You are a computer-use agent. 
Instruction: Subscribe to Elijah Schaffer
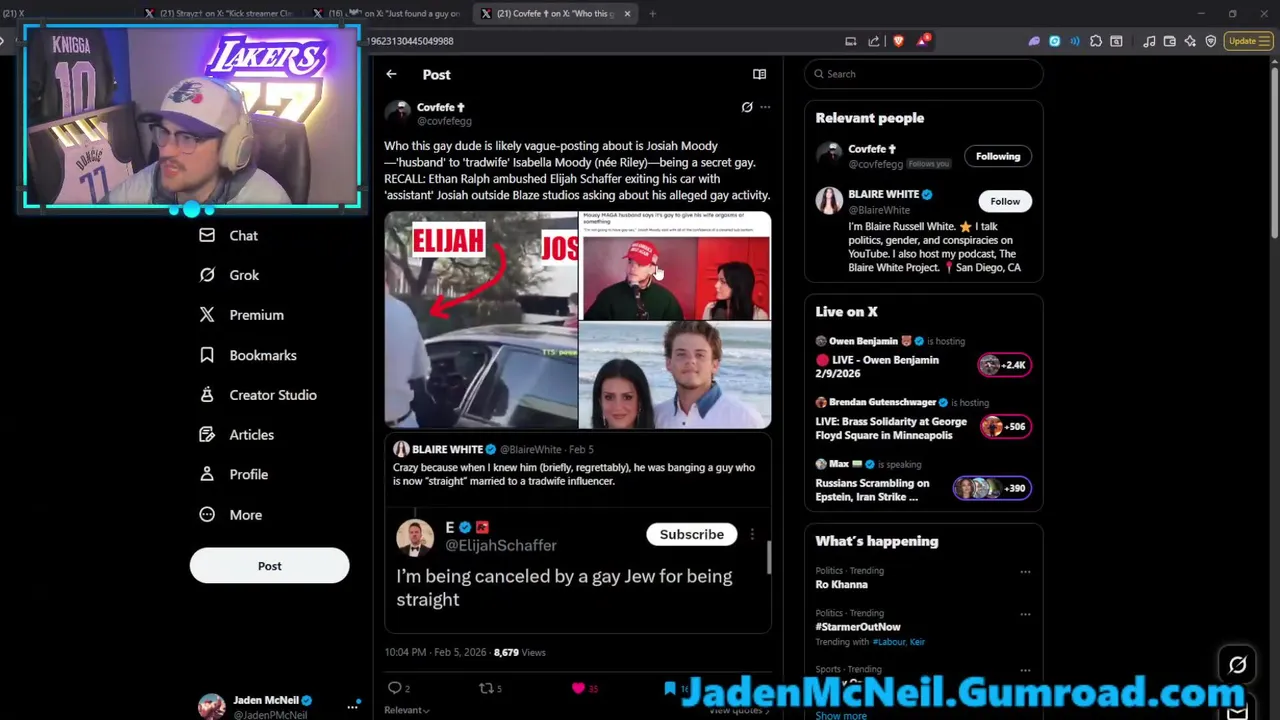coord(691,534)
